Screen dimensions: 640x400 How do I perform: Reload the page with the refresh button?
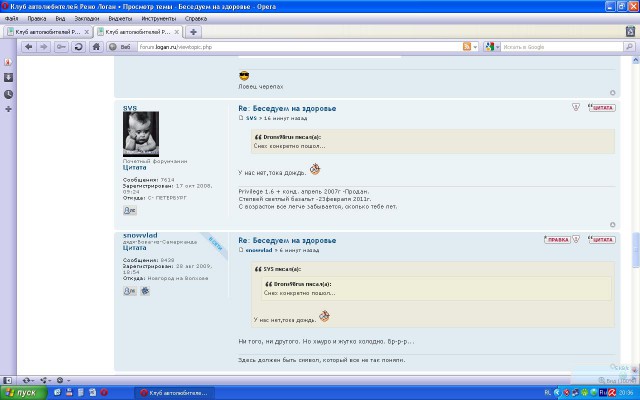click(78, 47)
